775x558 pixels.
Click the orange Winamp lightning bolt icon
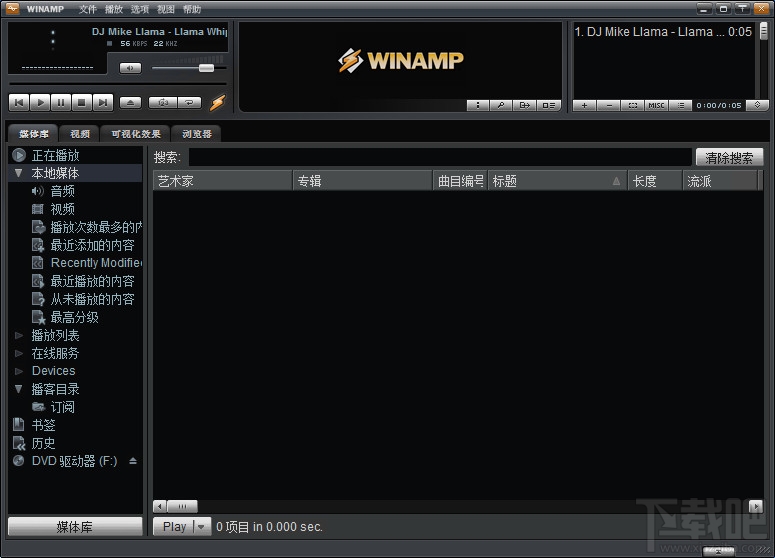tap(217, 102)
